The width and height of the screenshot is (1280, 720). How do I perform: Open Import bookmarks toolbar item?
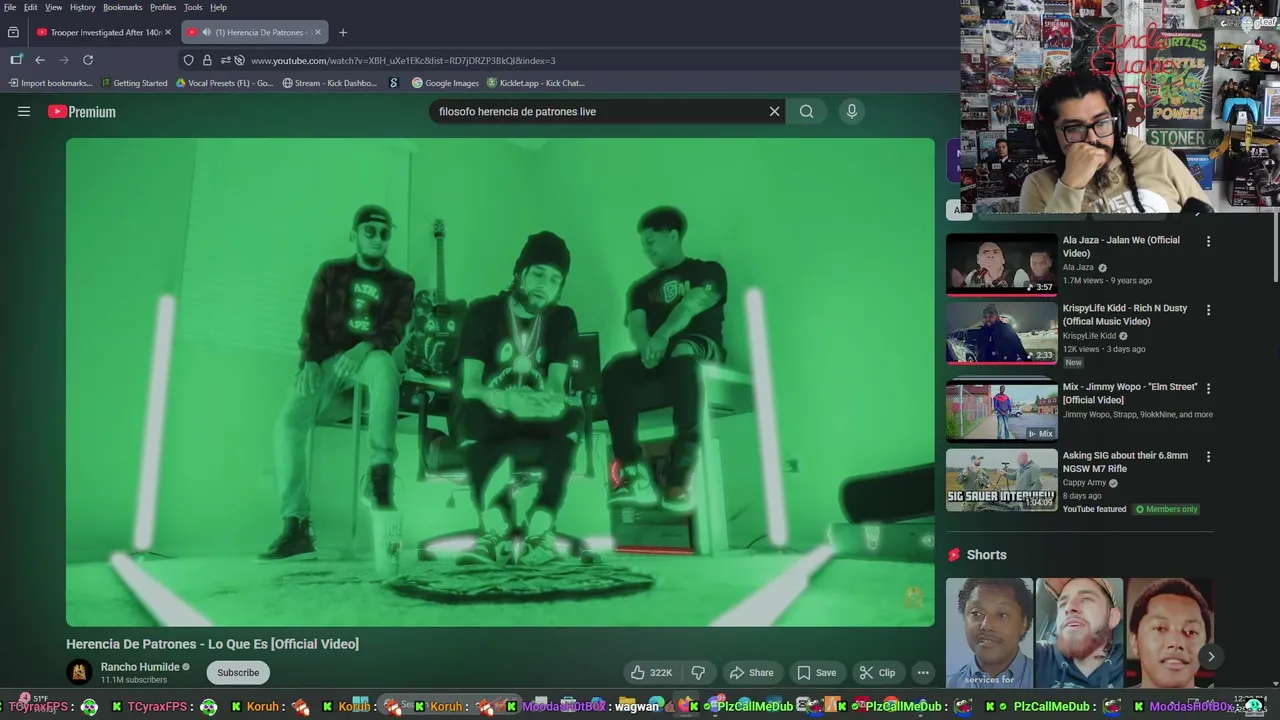(x=49, y=83)
